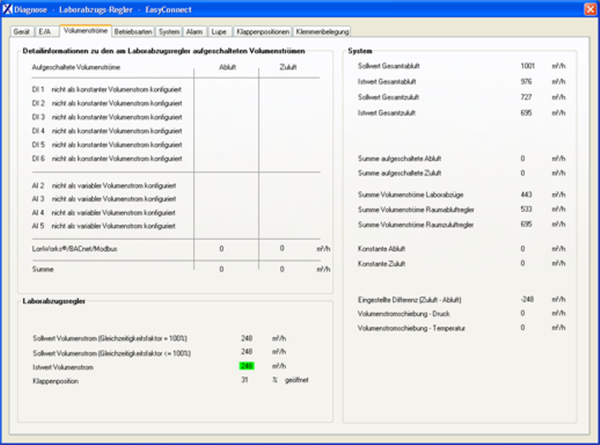
Task: Open the Klappenpositionen tab
Action: [x=262, y=32]
